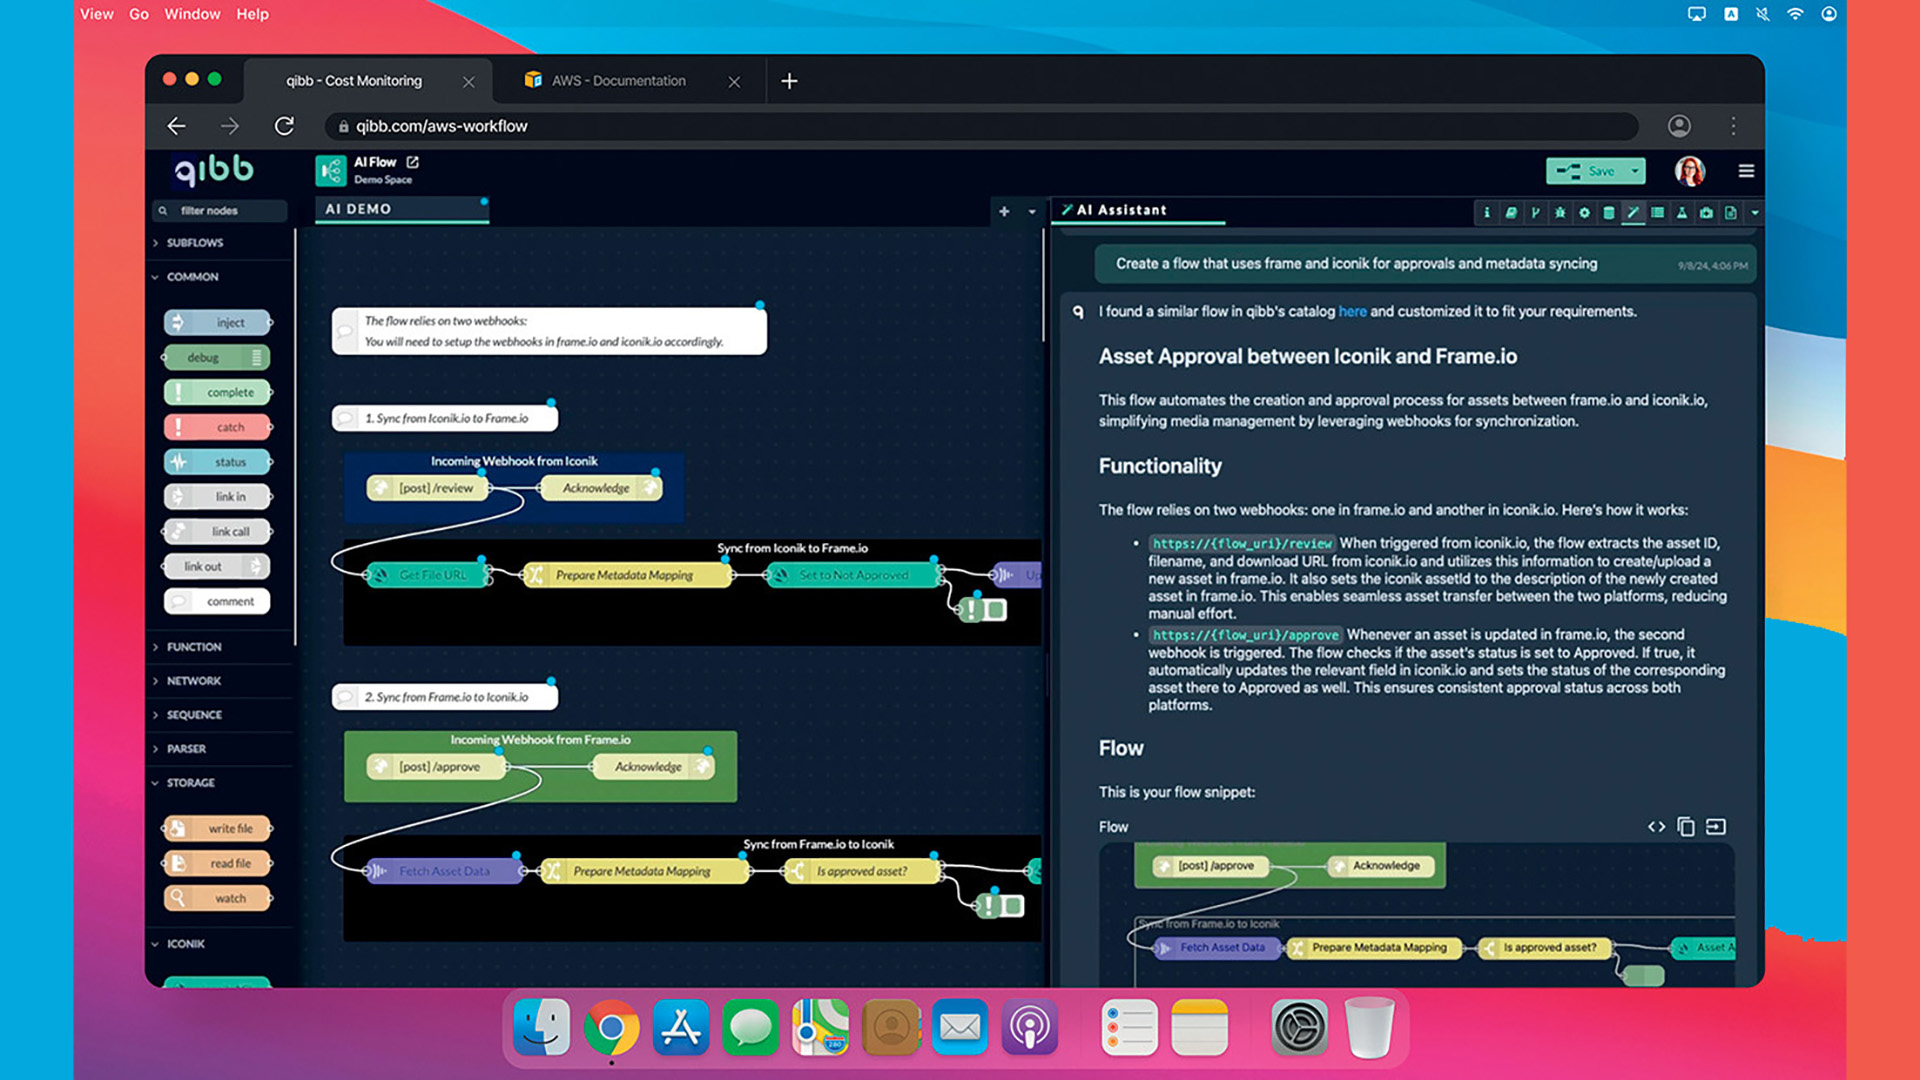The height and width of the screenshot is (1080, 1920).
Task: Open the debug bug icon panel
Action: pyautogui.click(x=1560, y=212)
